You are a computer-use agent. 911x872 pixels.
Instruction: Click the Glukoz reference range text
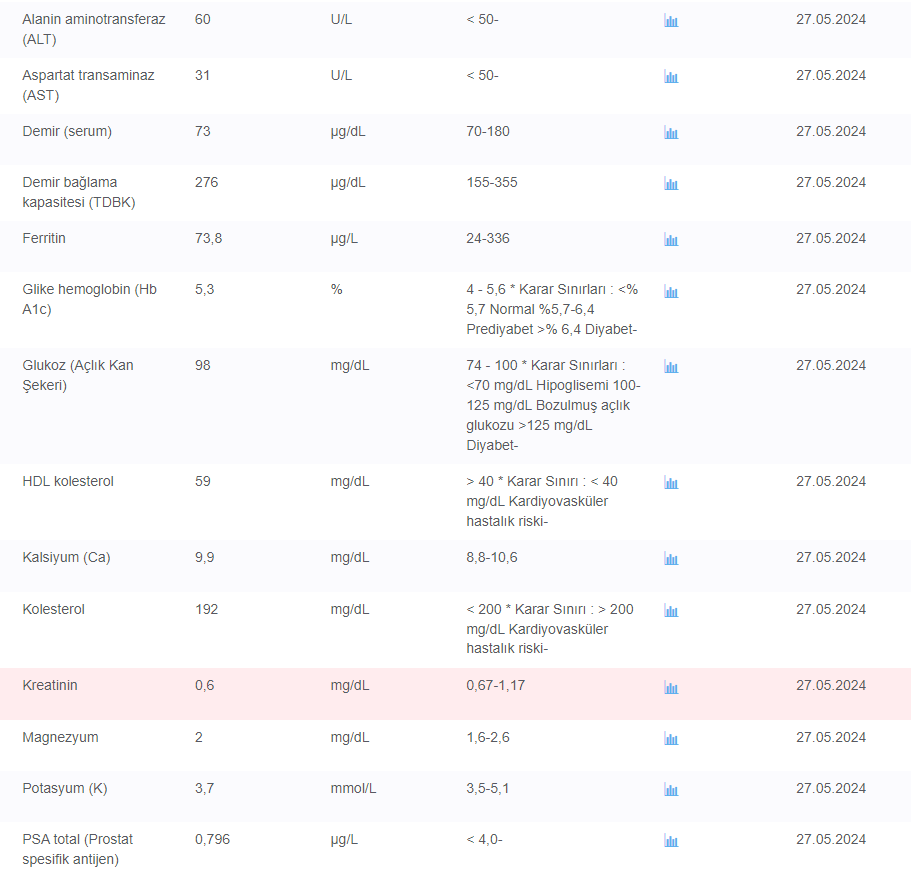552,405
